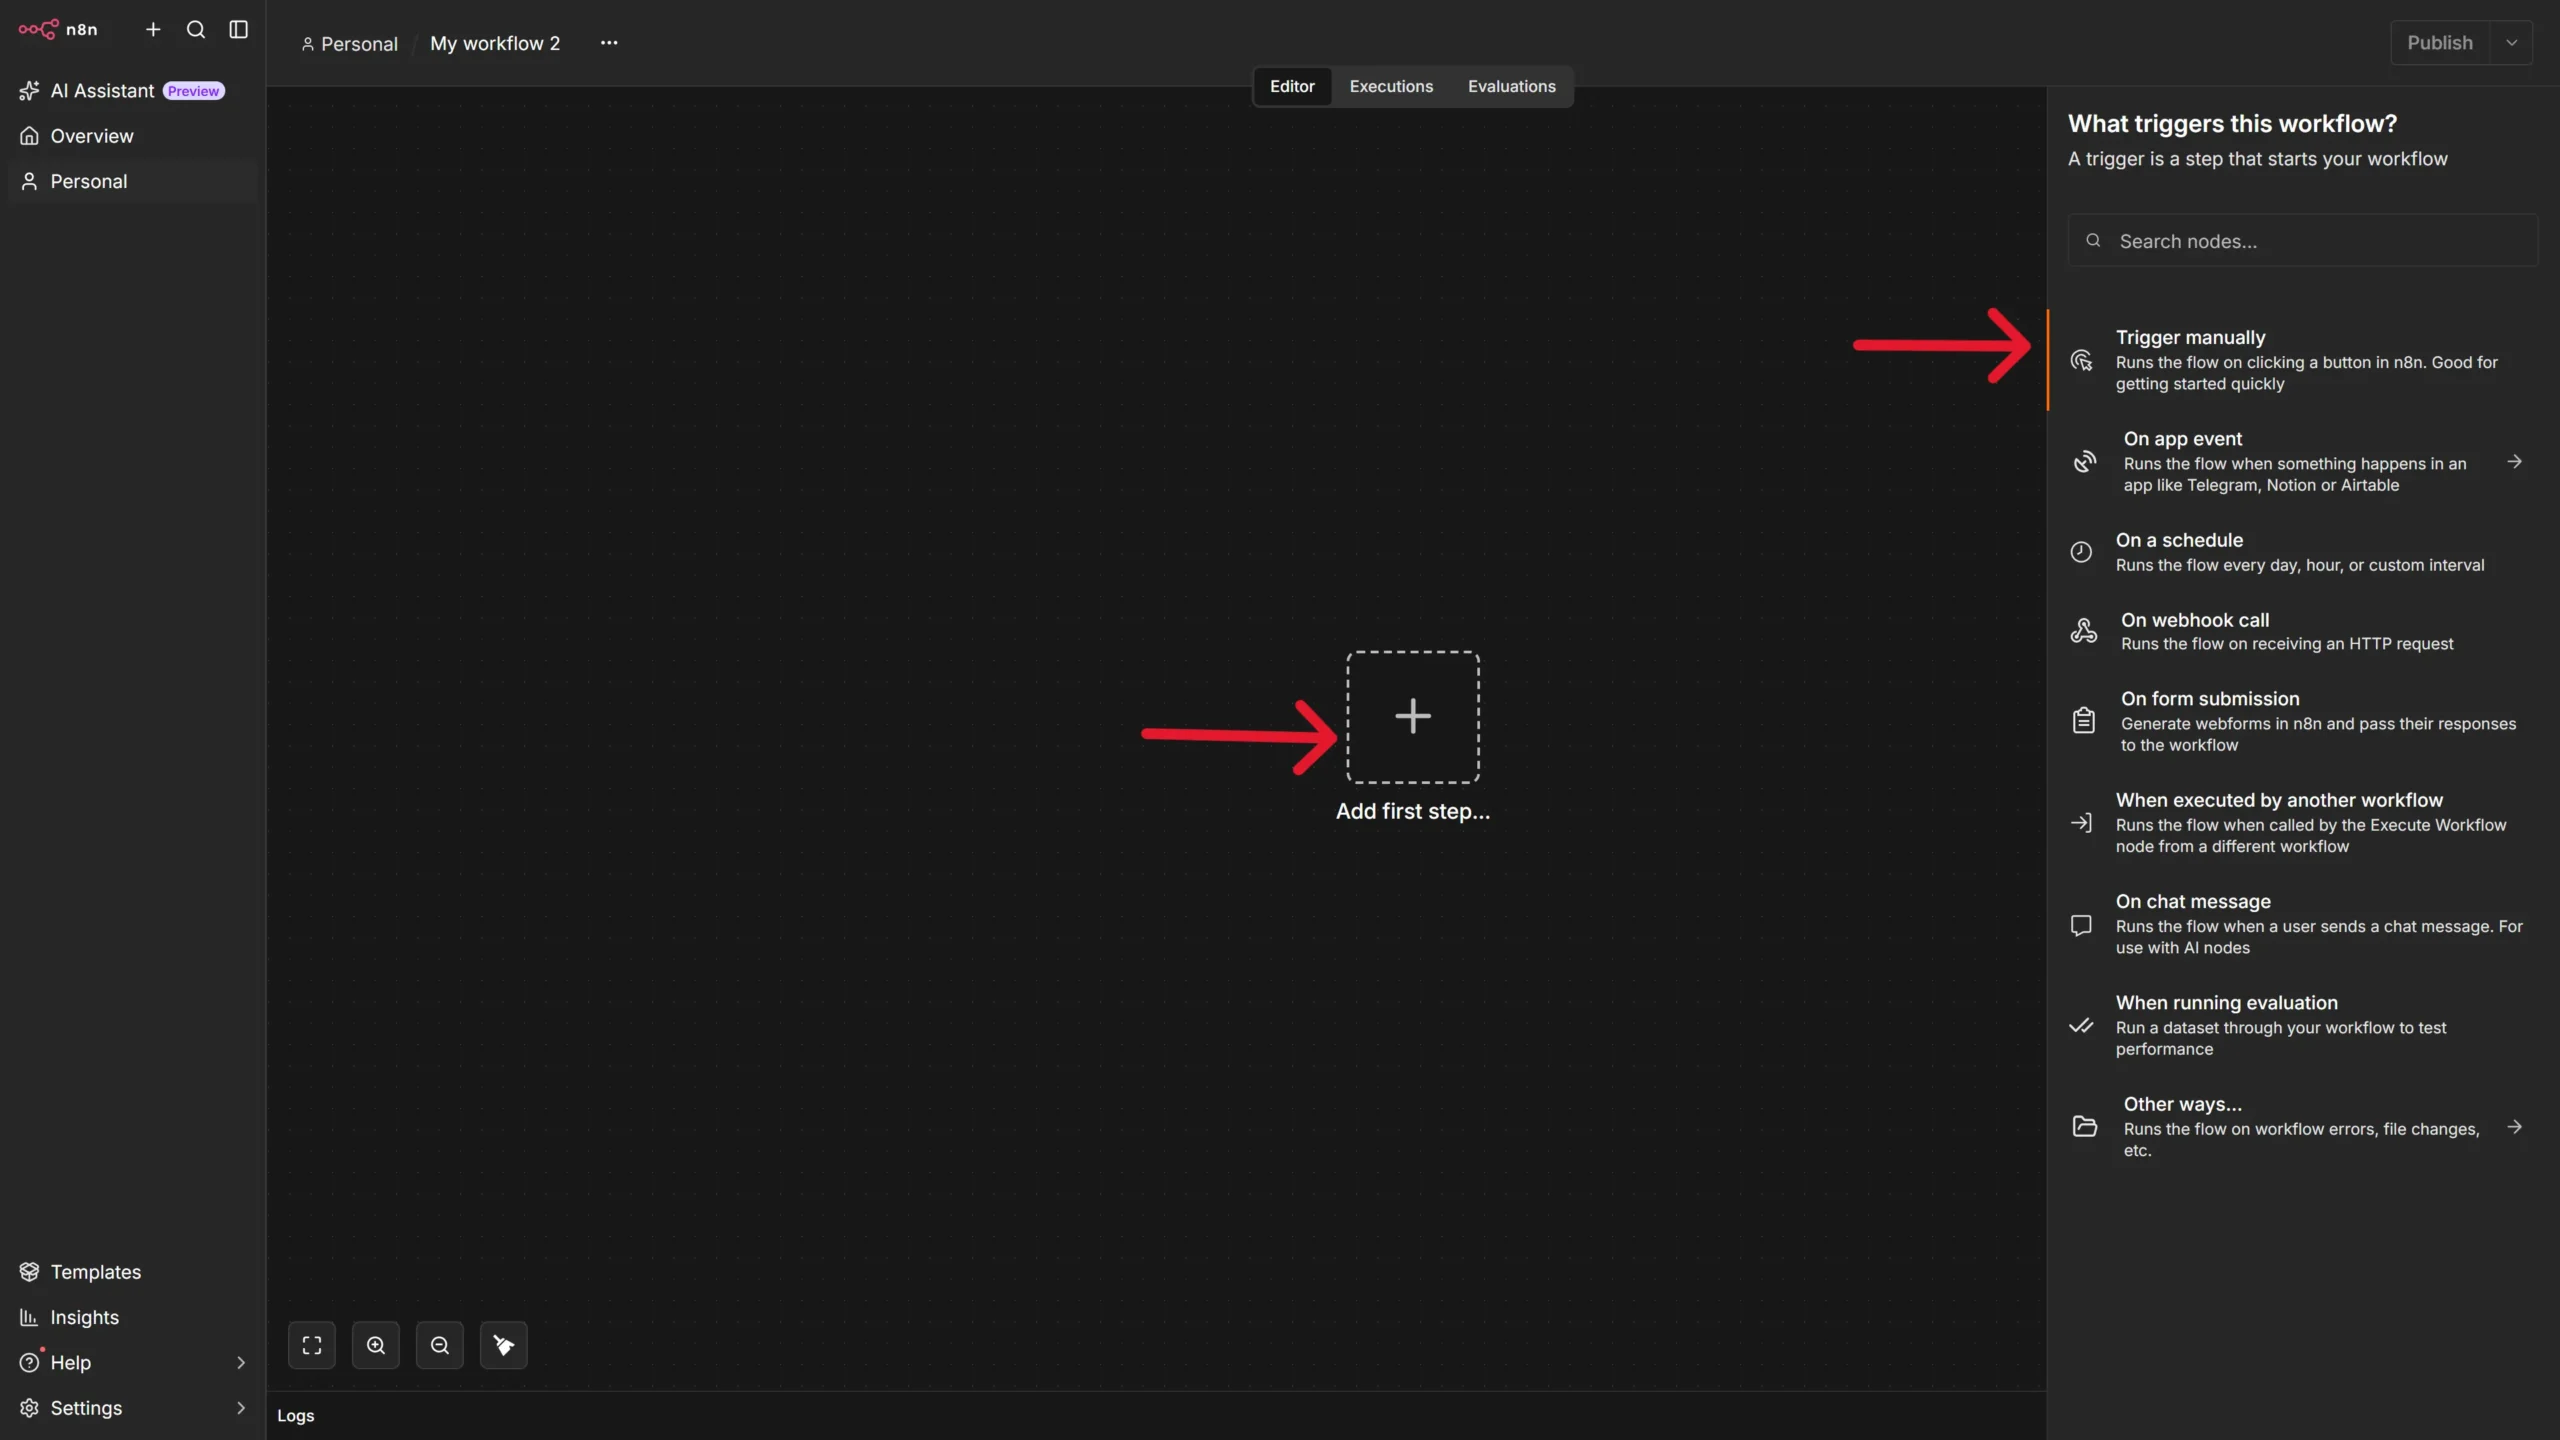
Task: Expand Other ways arrow
Action: point(2514,1127)
